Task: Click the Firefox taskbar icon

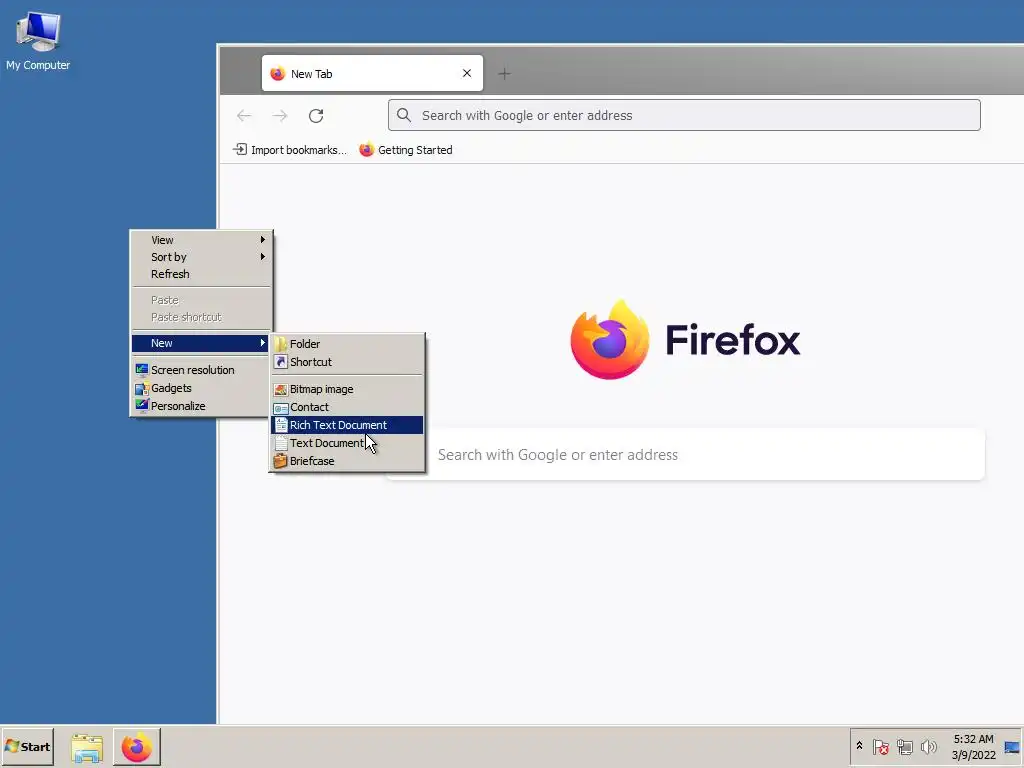Action: point(136,747)
